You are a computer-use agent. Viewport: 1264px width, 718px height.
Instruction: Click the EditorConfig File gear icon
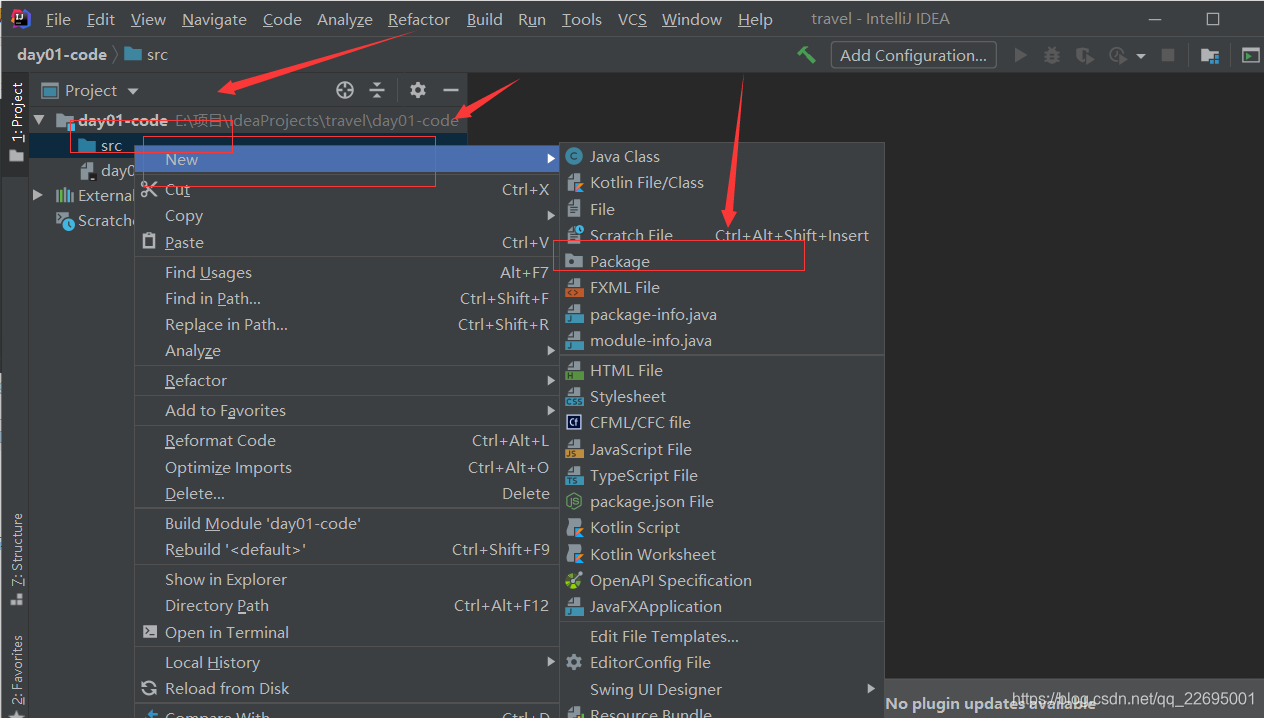[x=574, y=663]
